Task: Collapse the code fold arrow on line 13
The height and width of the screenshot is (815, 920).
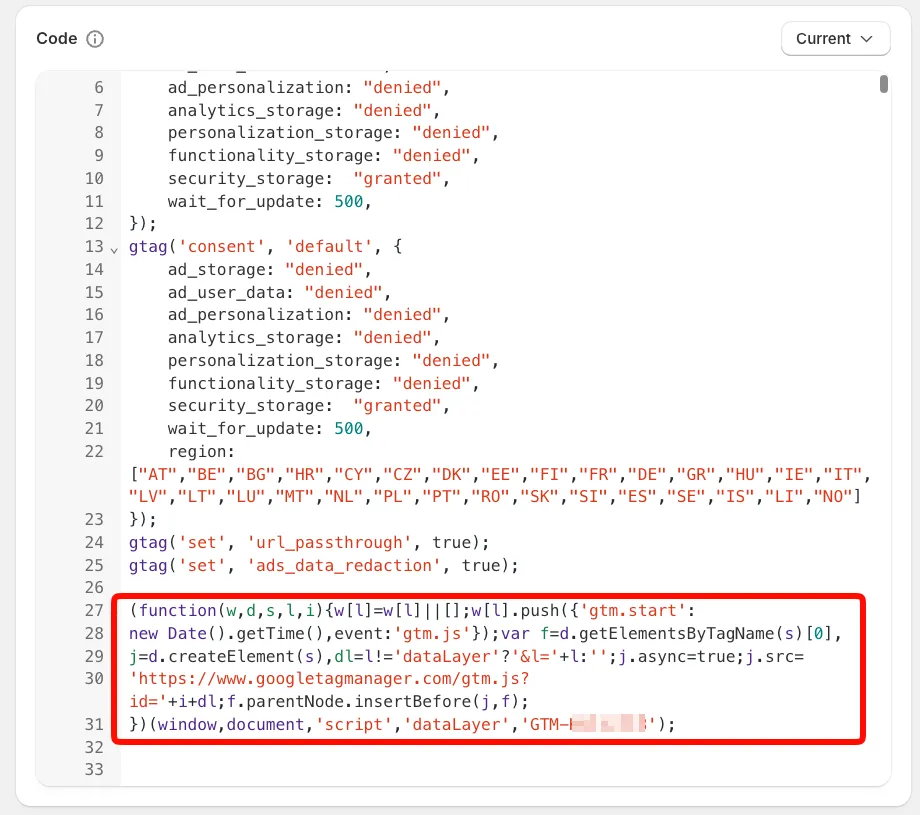Action: pos(114,250)
